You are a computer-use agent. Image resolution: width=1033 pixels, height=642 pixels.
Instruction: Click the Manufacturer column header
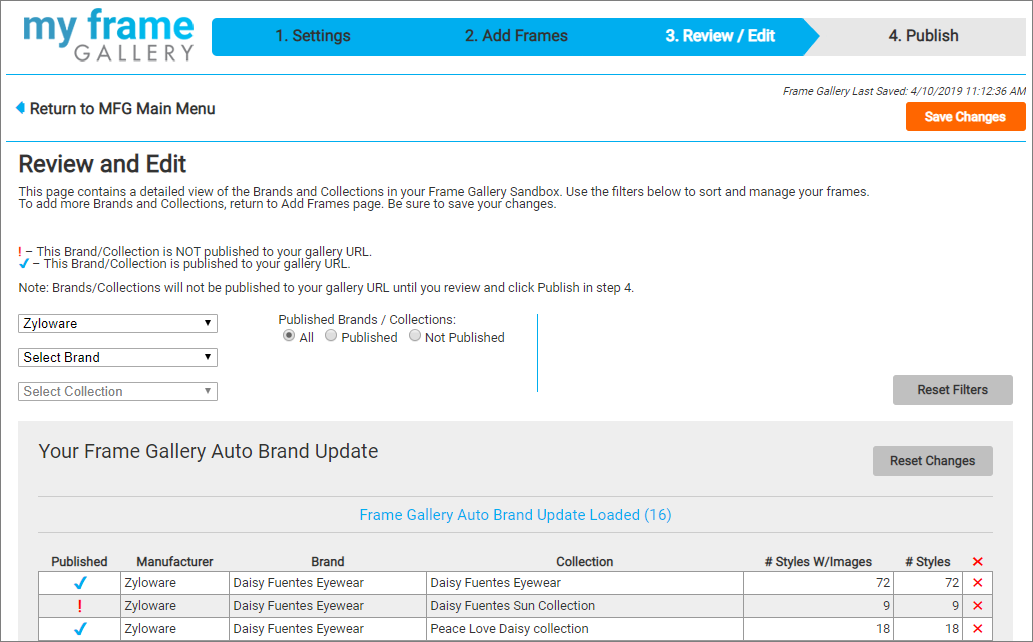(x=175, y=562)
